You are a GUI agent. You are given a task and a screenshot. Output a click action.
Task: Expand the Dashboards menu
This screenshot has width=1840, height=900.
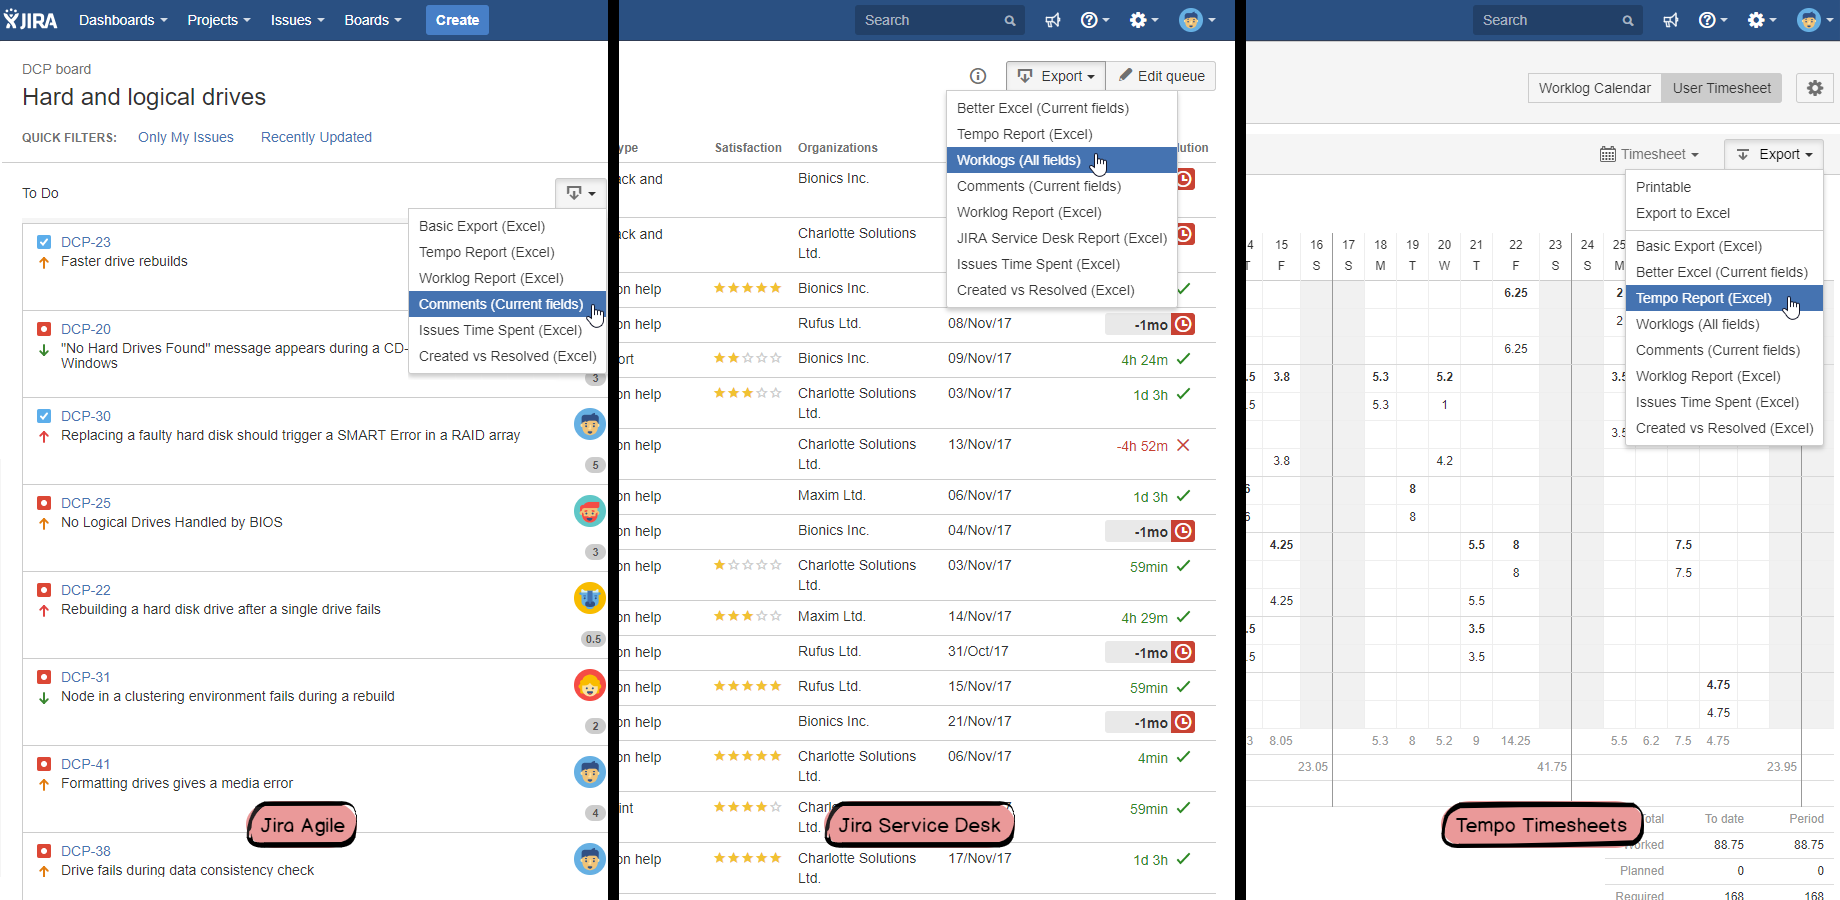(123, 20)
